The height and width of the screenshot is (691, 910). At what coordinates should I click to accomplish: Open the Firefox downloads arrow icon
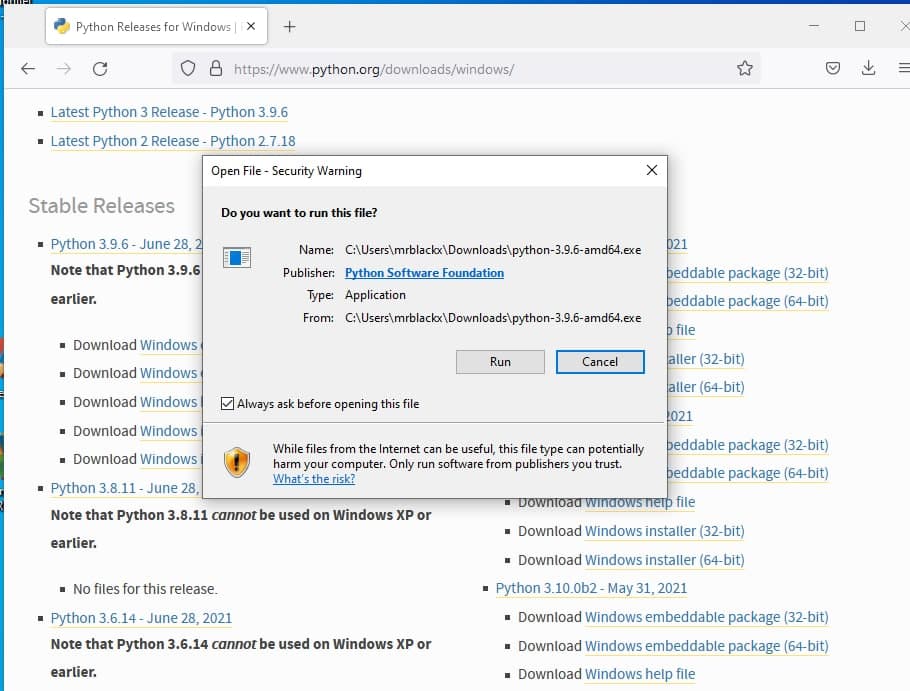coord(868,69)
